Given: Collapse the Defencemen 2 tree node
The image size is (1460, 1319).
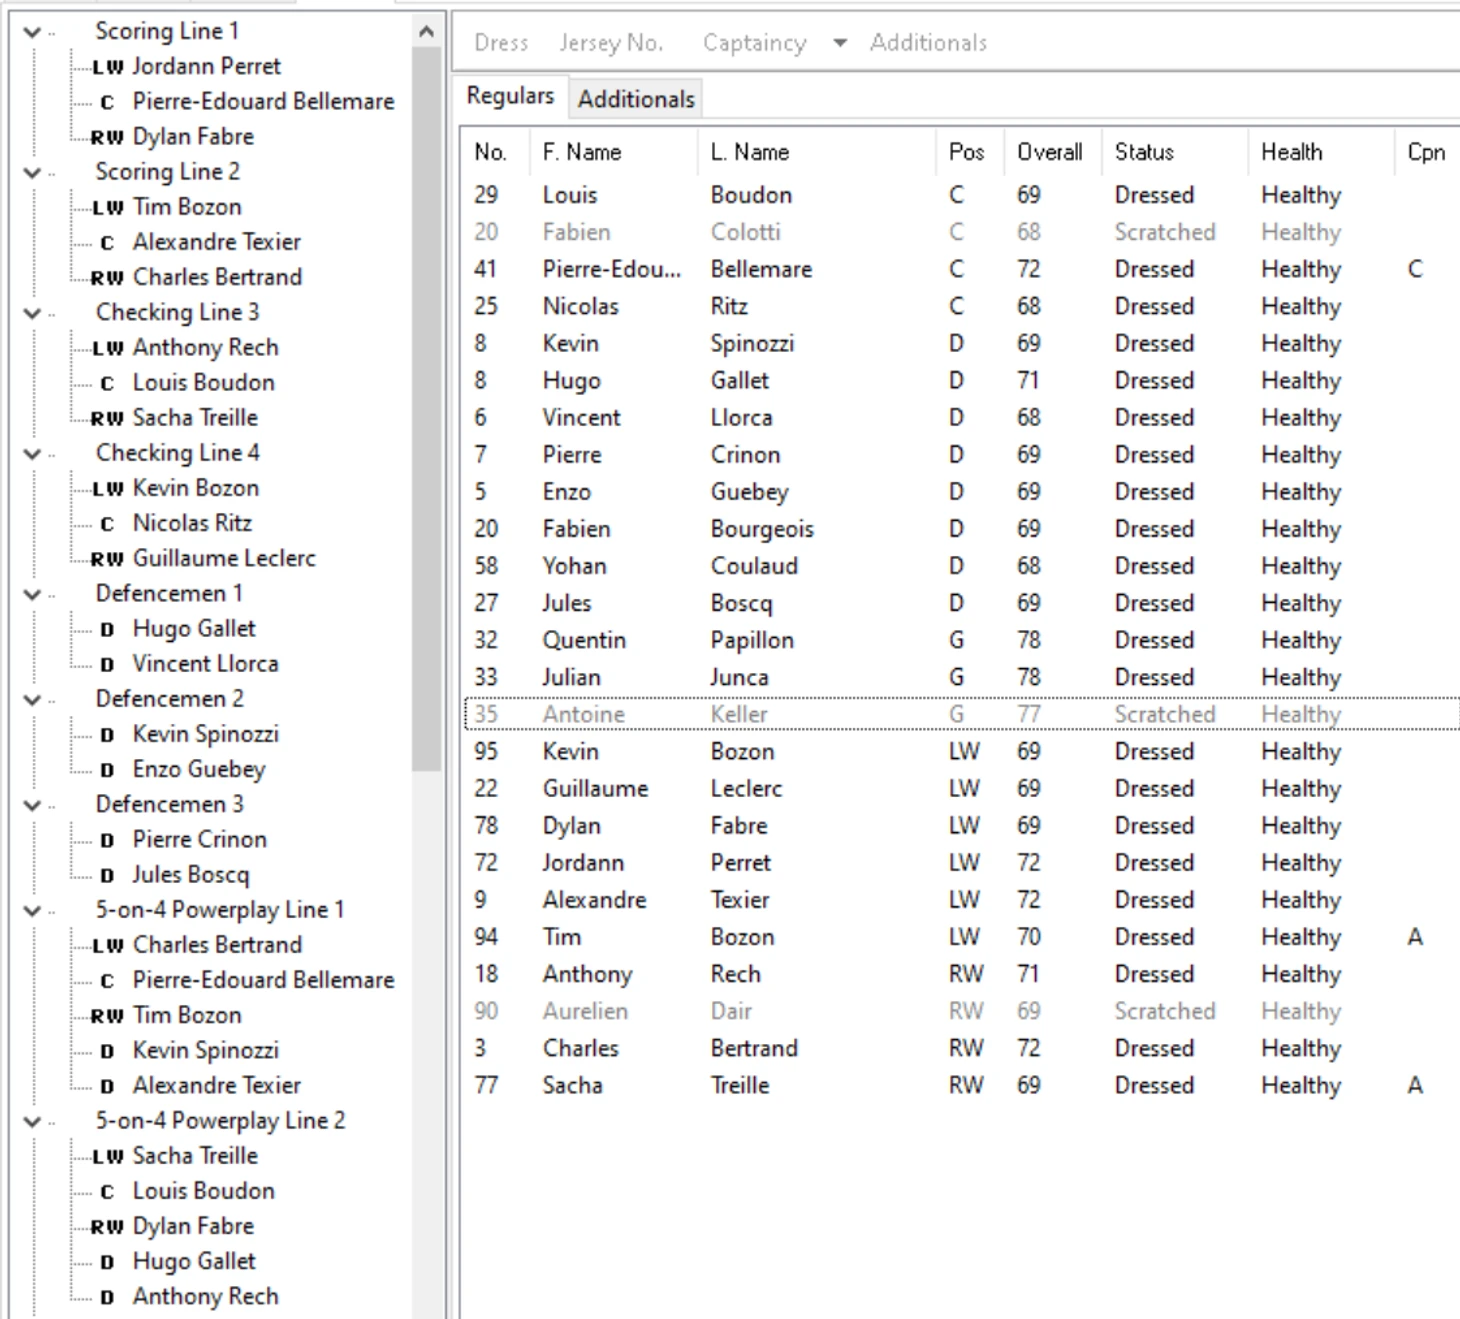Looking at the screenshot, I should [x=32, y=699].
